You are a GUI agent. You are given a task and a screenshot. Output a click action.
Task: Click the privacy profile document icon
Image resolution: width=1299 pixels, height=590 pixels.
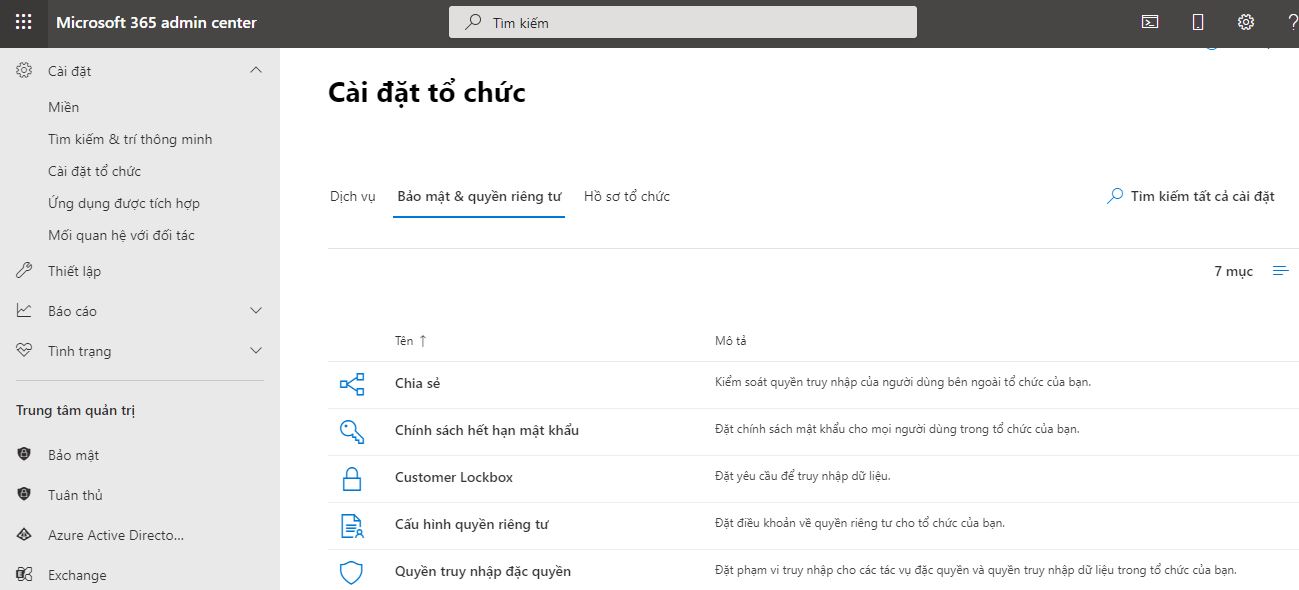pyautogui.click(x=352, y=525)
